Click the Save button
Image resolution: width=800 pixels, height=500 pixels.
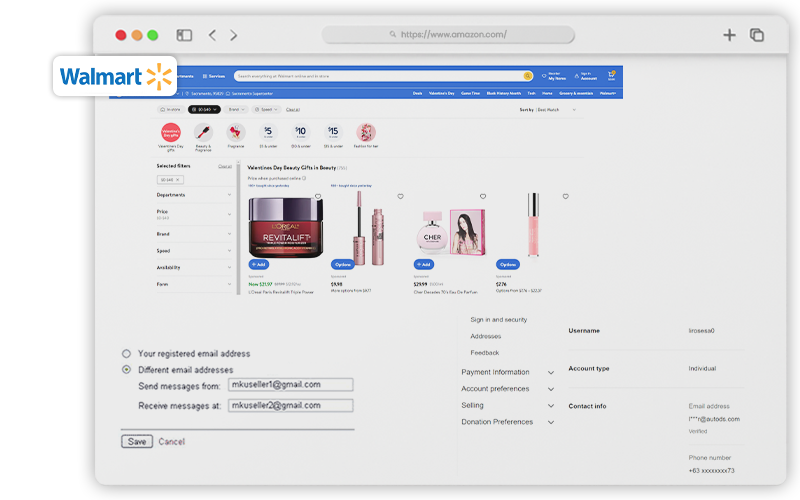click(x=136, y=441)
